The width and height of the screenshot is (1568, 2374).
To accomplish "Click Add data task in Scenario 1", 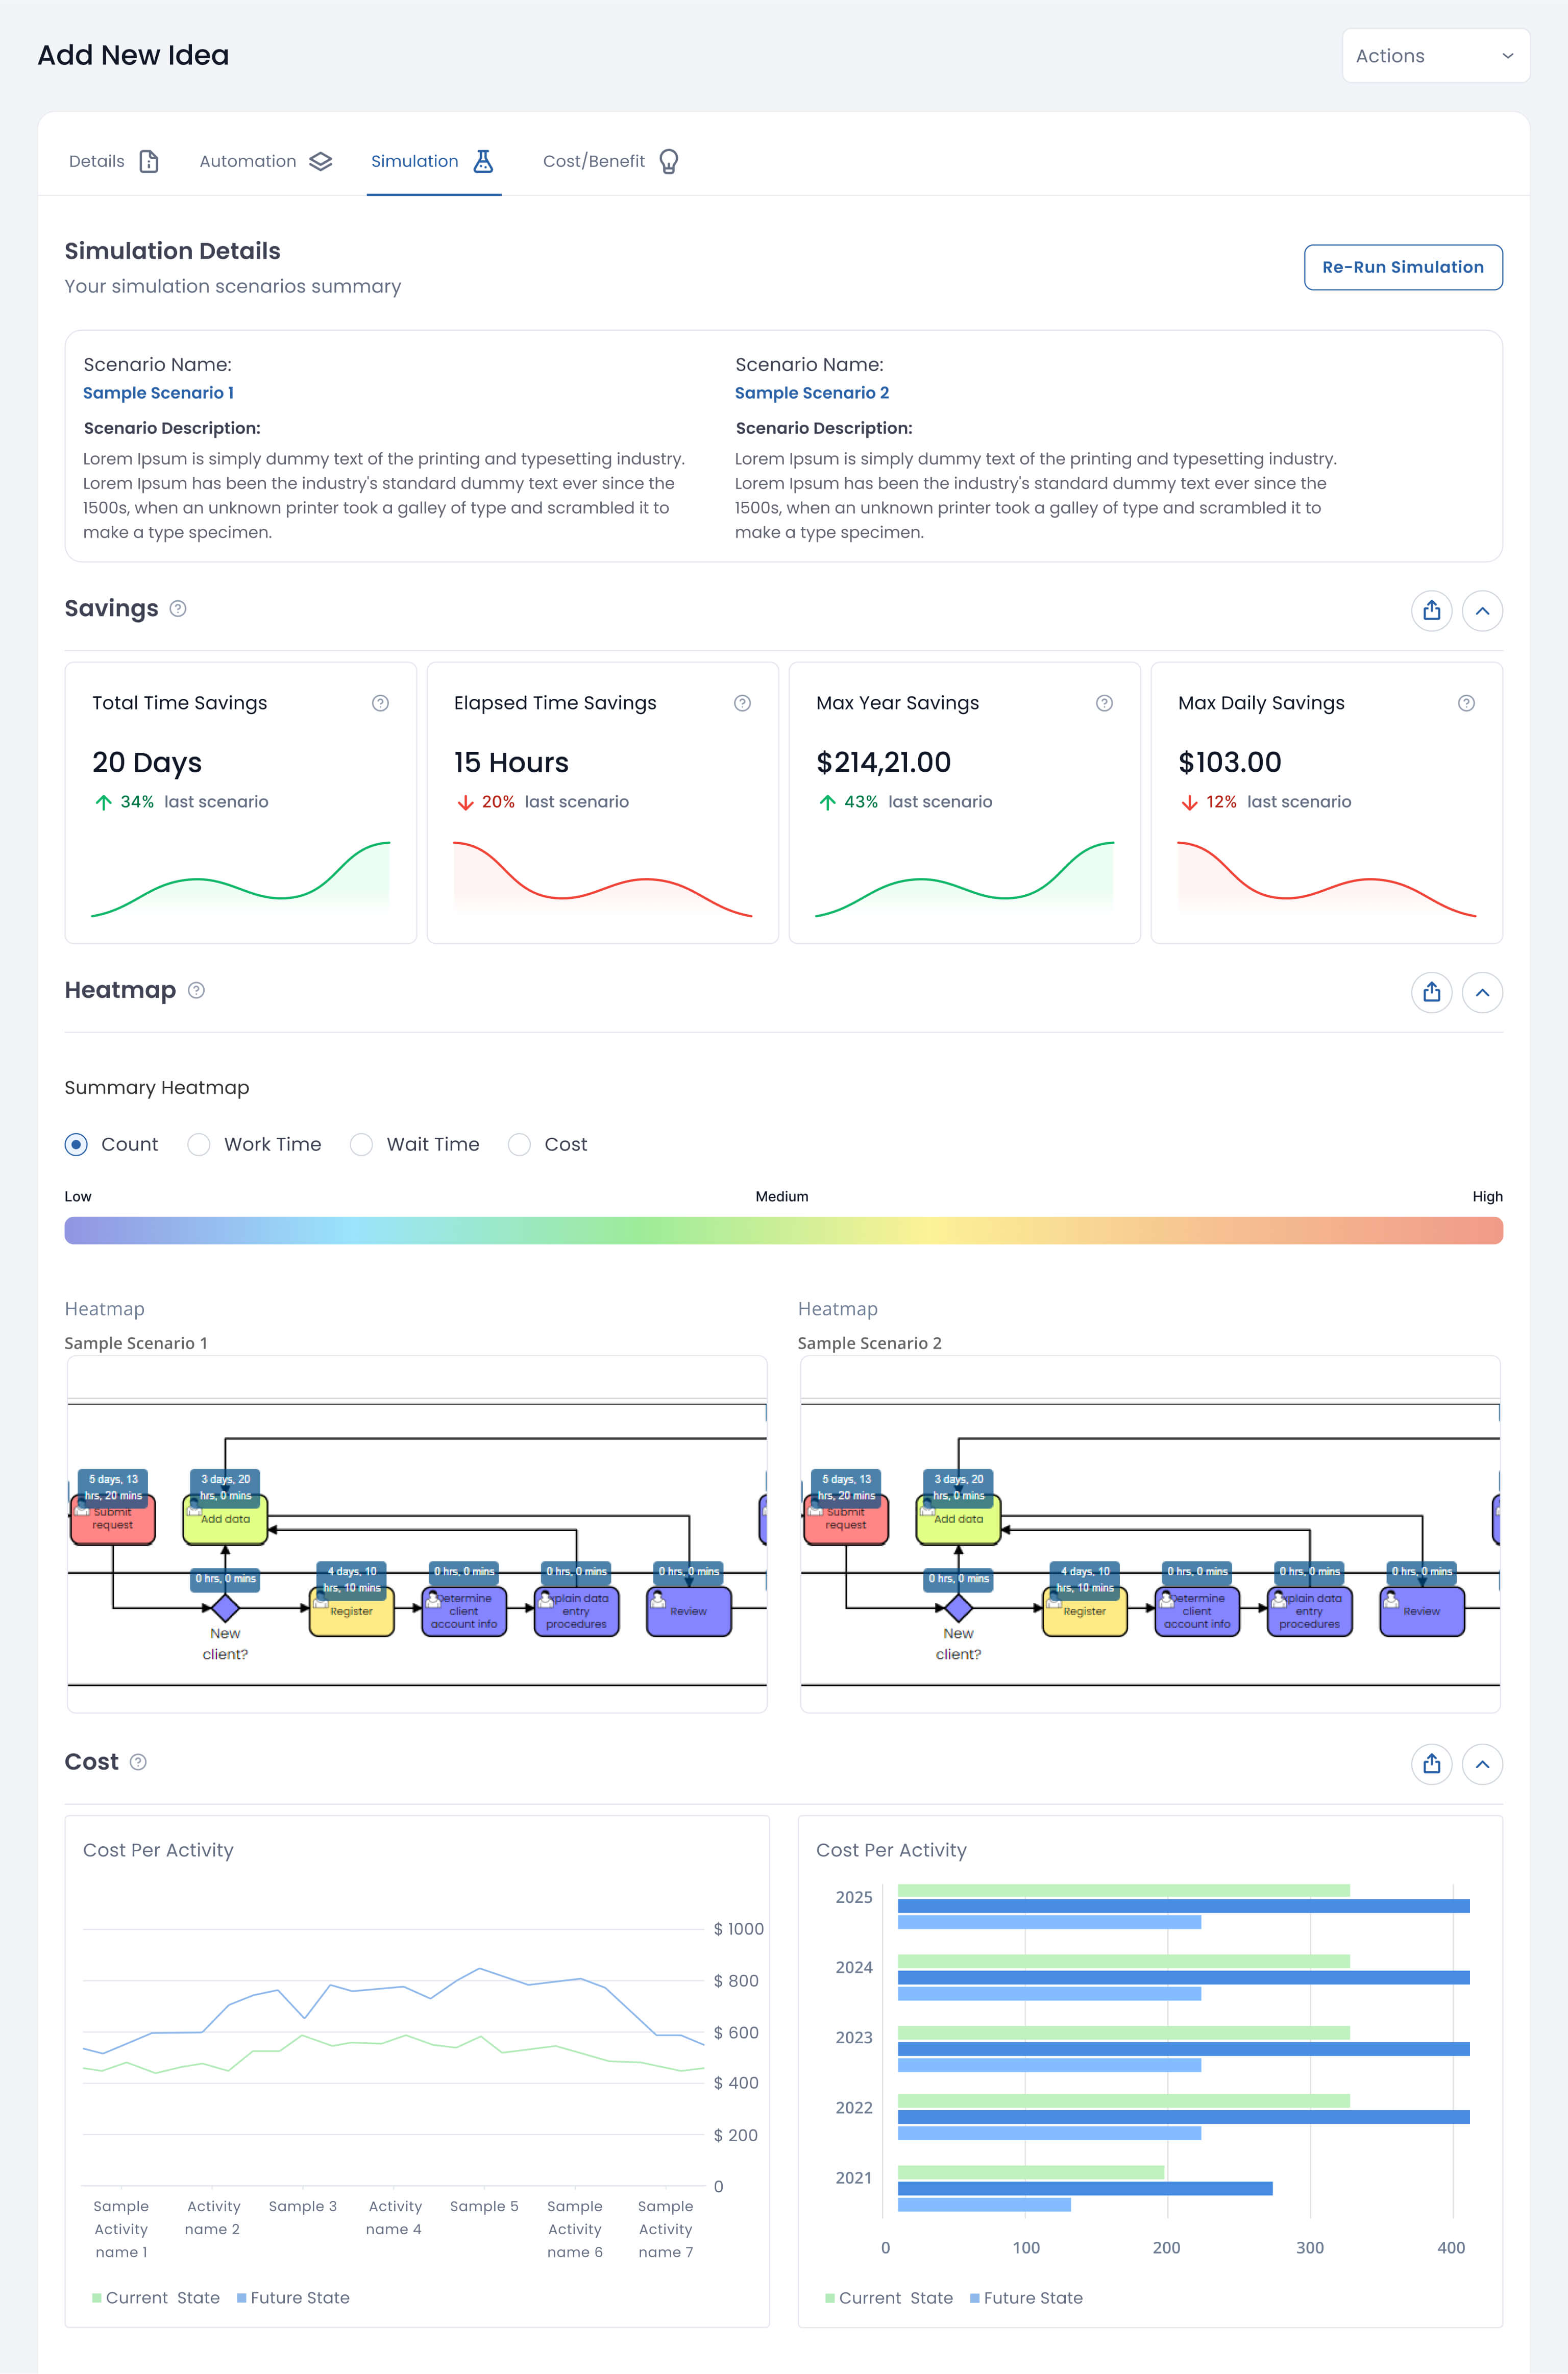I will point(225,1520).
